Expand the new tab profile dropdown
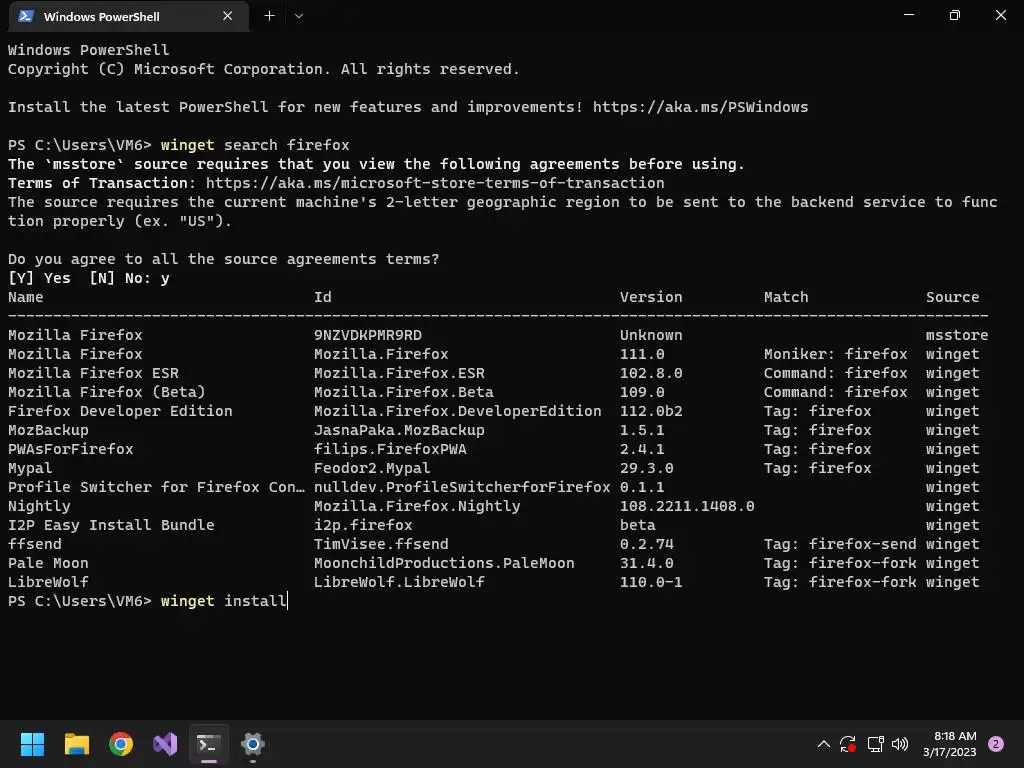 (x=298, y=16)
